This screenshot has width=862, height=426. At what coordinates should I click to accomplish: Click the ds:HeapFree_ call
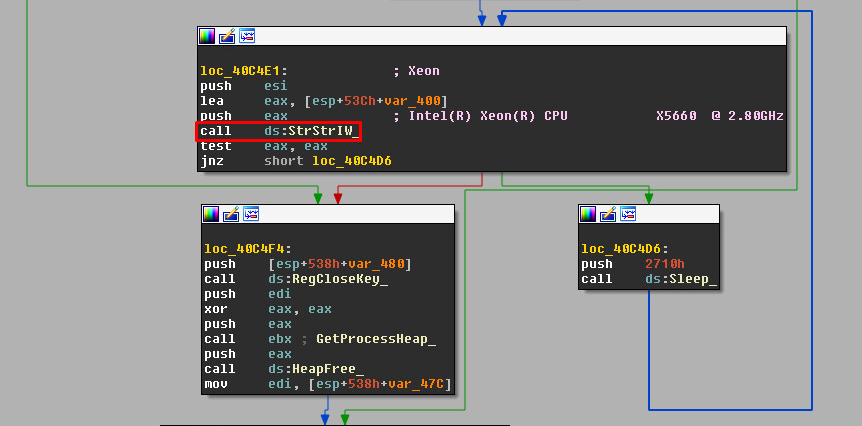316,369
